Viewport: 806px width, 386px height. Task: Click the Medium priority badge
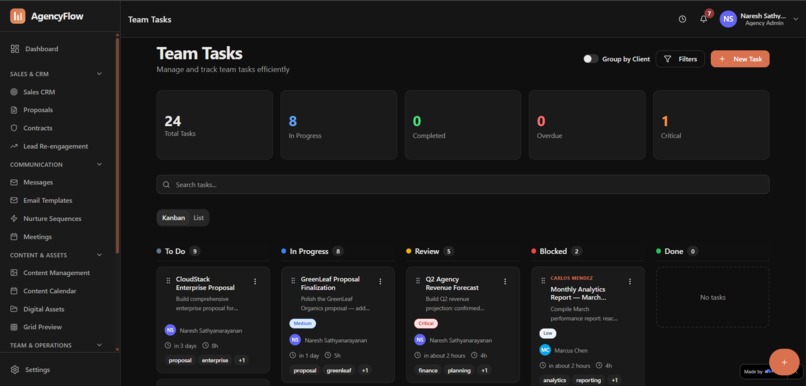click(x=303, y=324)
